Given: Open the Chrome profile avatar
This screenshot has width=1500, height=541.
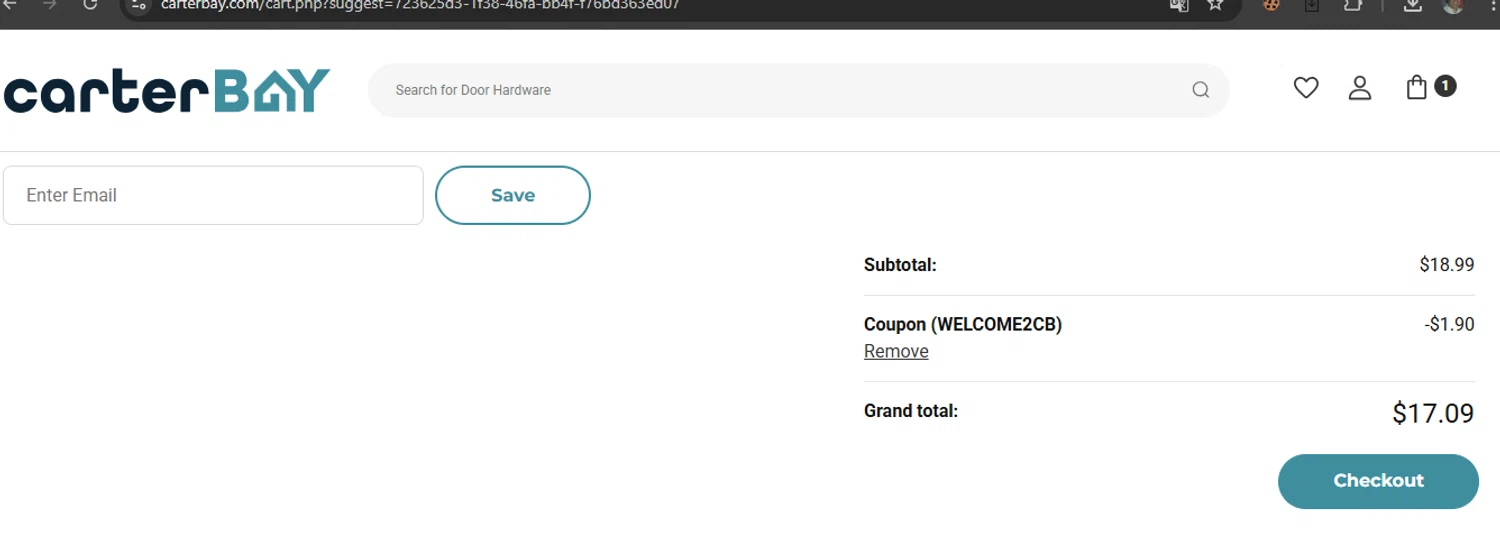Looking at the screenshot, I should 1454,5.
